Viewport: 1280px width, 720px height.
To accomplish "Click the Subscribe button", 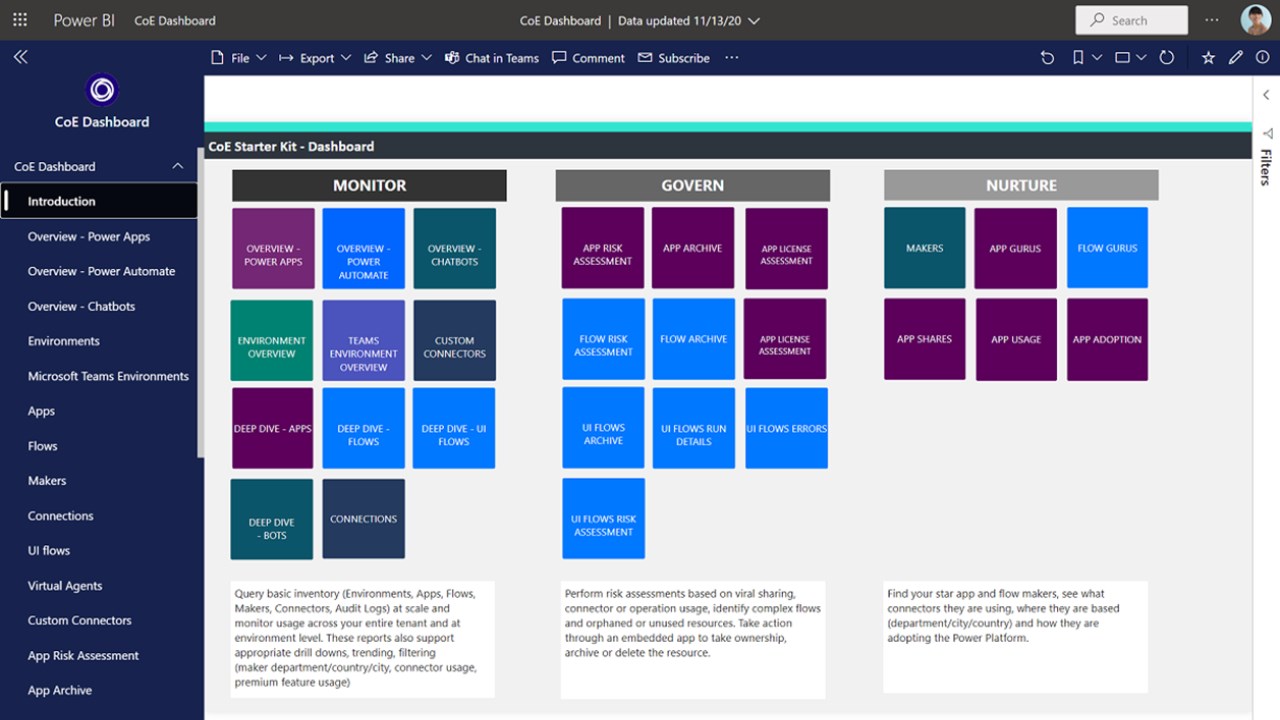I will click(x=674, y=58).
